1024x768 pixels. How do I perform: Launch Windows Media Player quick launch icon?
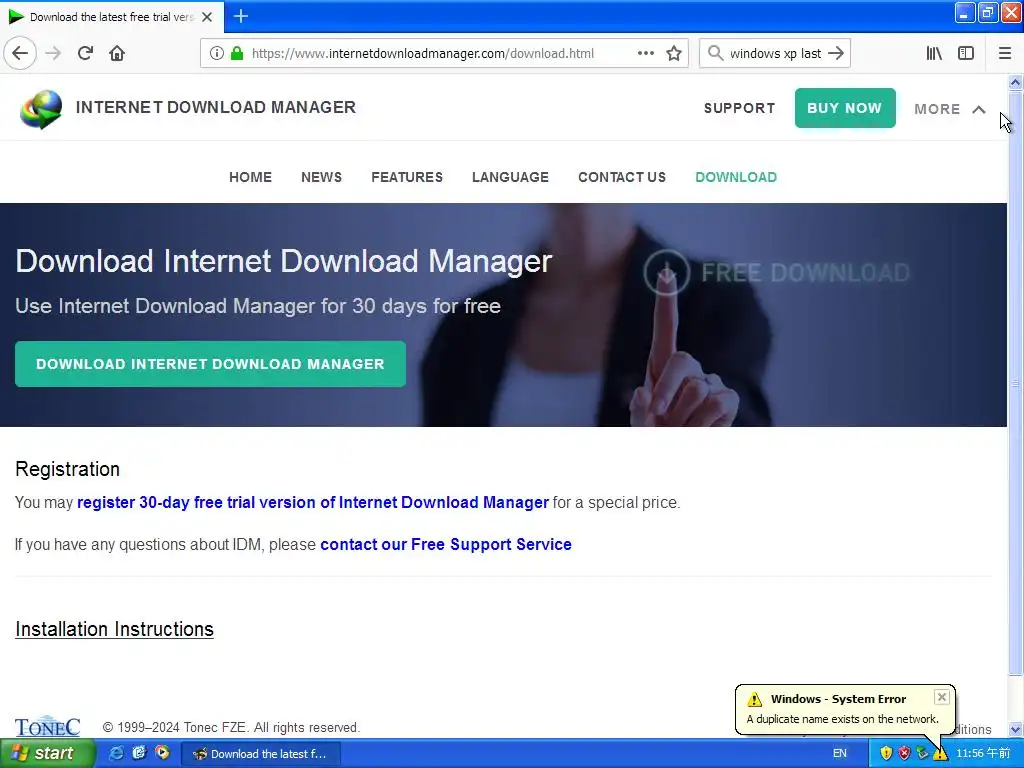coord(162,753)
